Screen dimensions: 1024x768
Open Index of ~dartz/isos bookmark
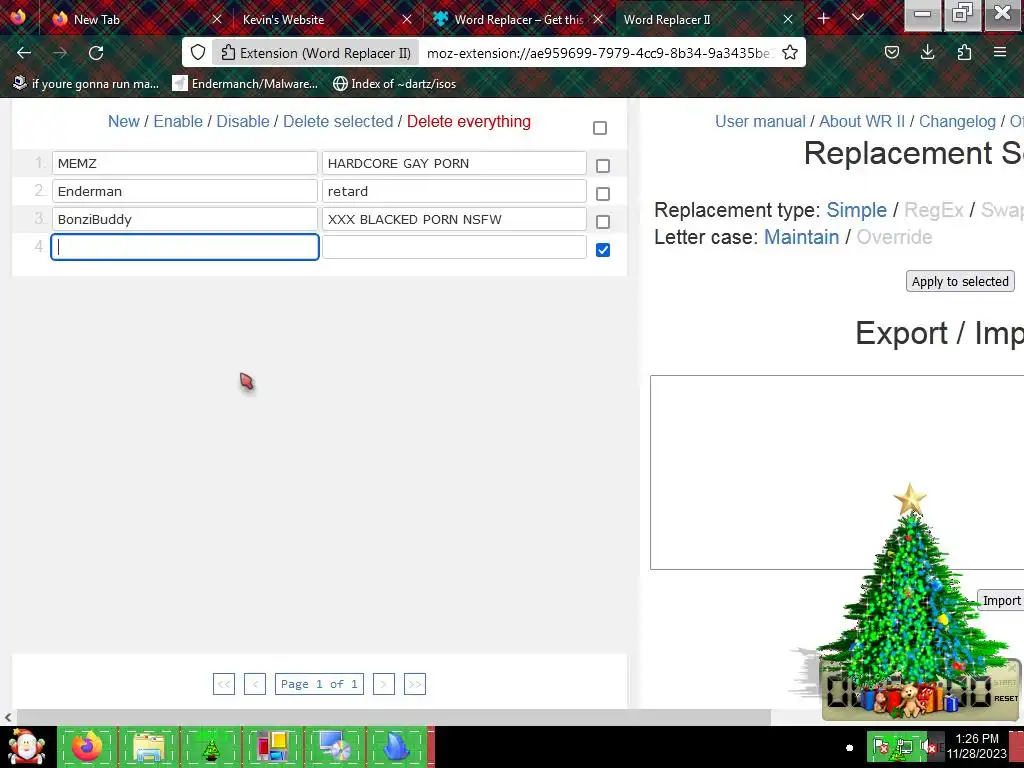tap(394, 84)
